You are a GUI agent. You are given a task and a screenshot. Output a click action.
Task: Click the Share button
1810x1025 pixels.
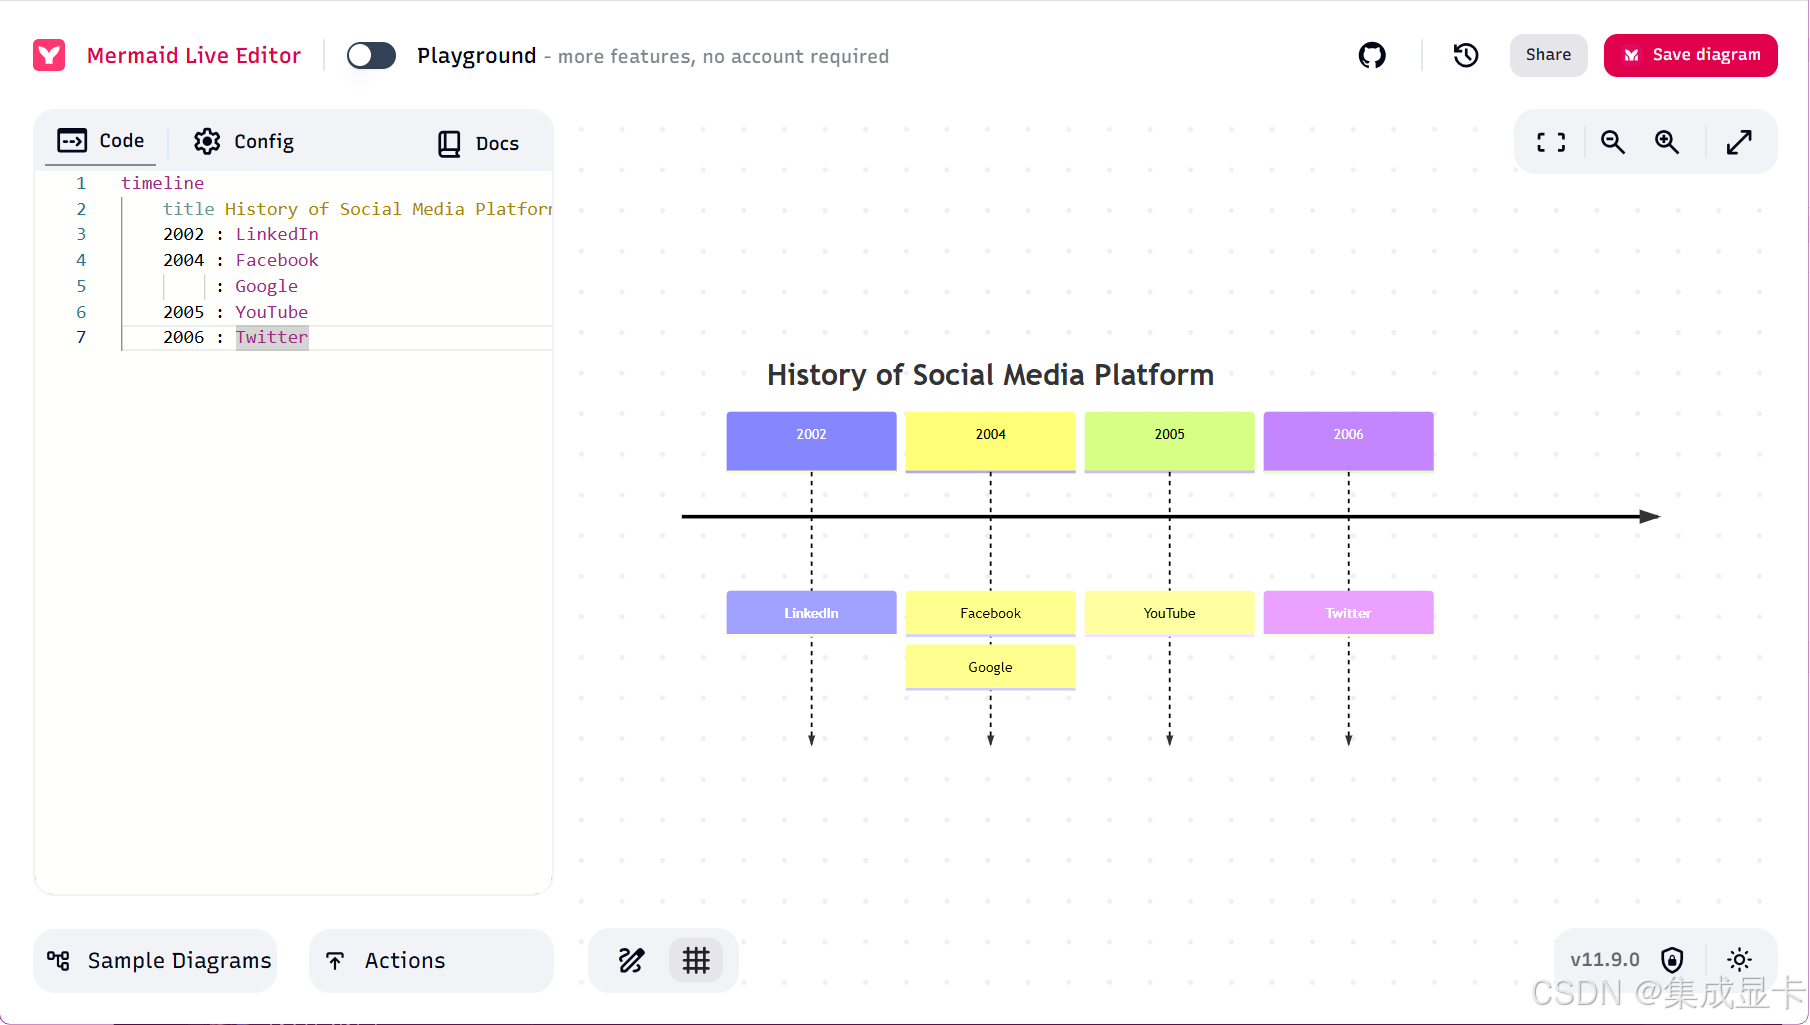coord(1548,55)
